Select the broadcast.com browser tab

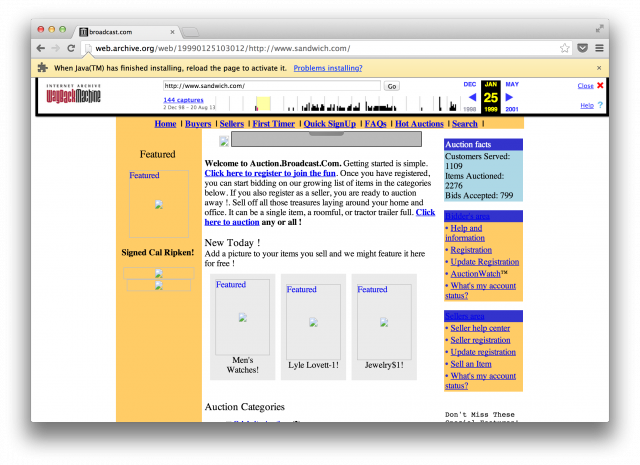coord(127,32)
